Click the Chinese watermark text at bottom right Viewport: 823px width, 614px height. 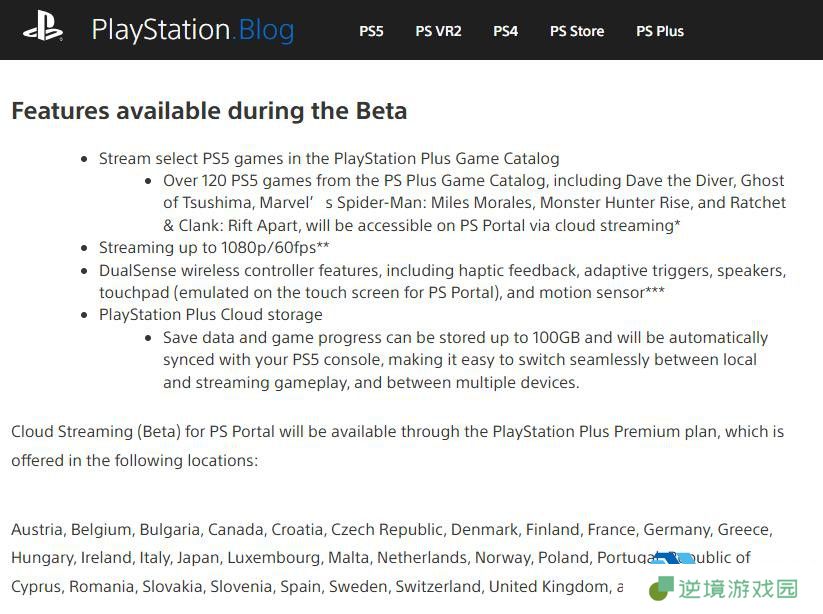pos(737,589)
